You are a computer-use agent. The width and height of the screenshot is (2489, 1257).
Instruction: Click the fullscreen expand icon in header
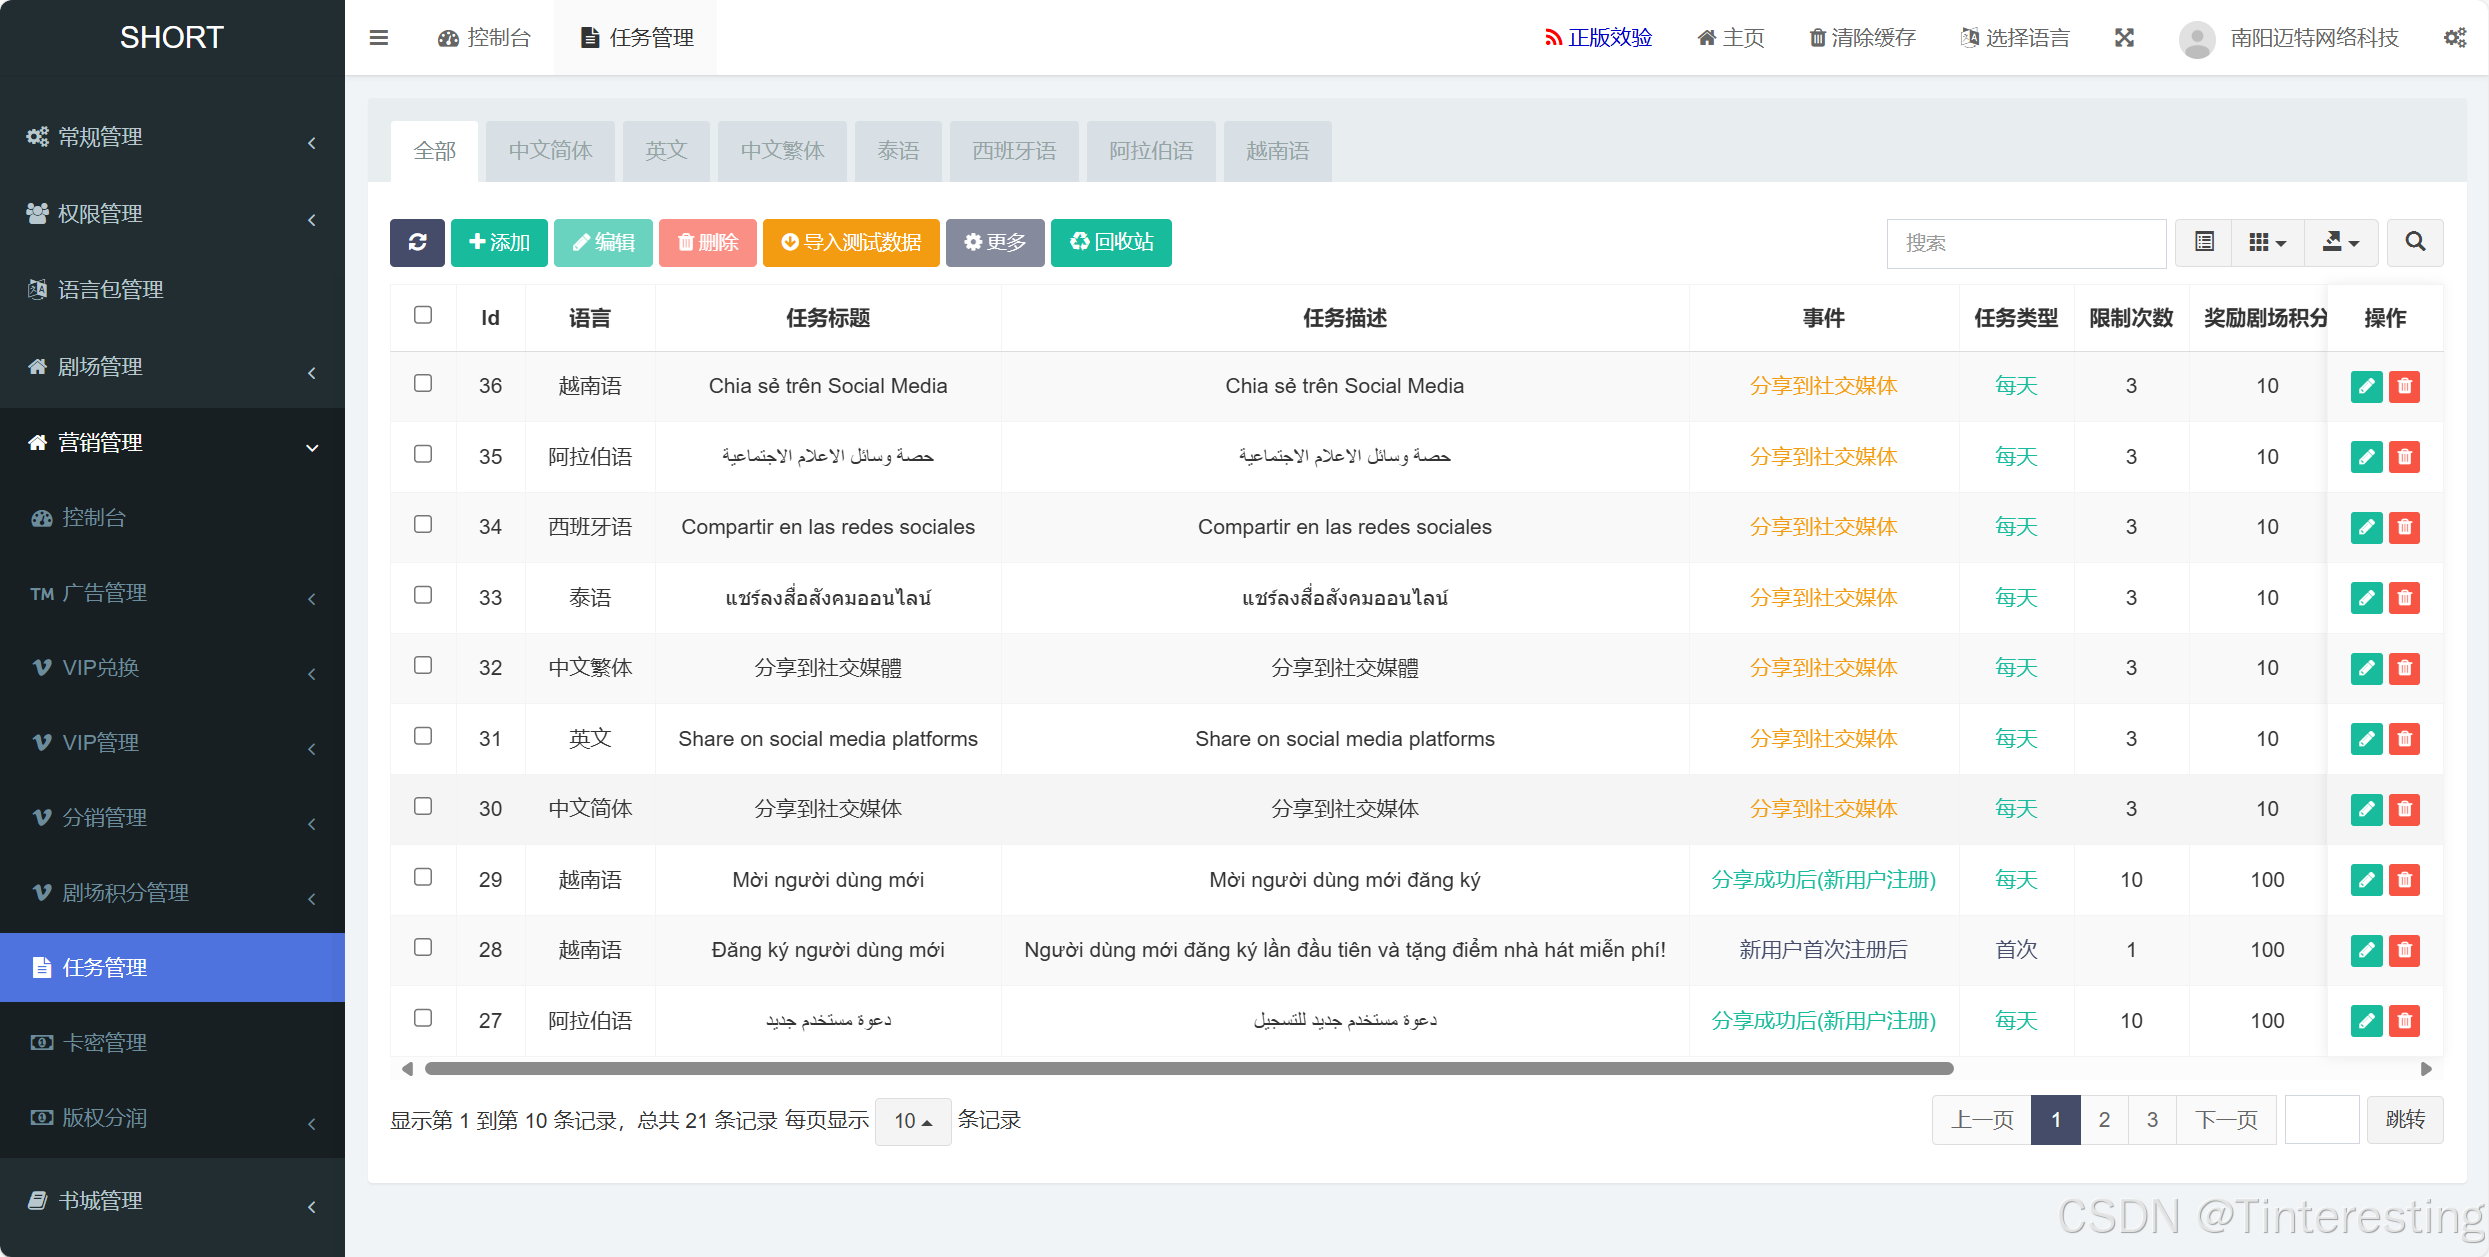click(x=2125, y=38)
